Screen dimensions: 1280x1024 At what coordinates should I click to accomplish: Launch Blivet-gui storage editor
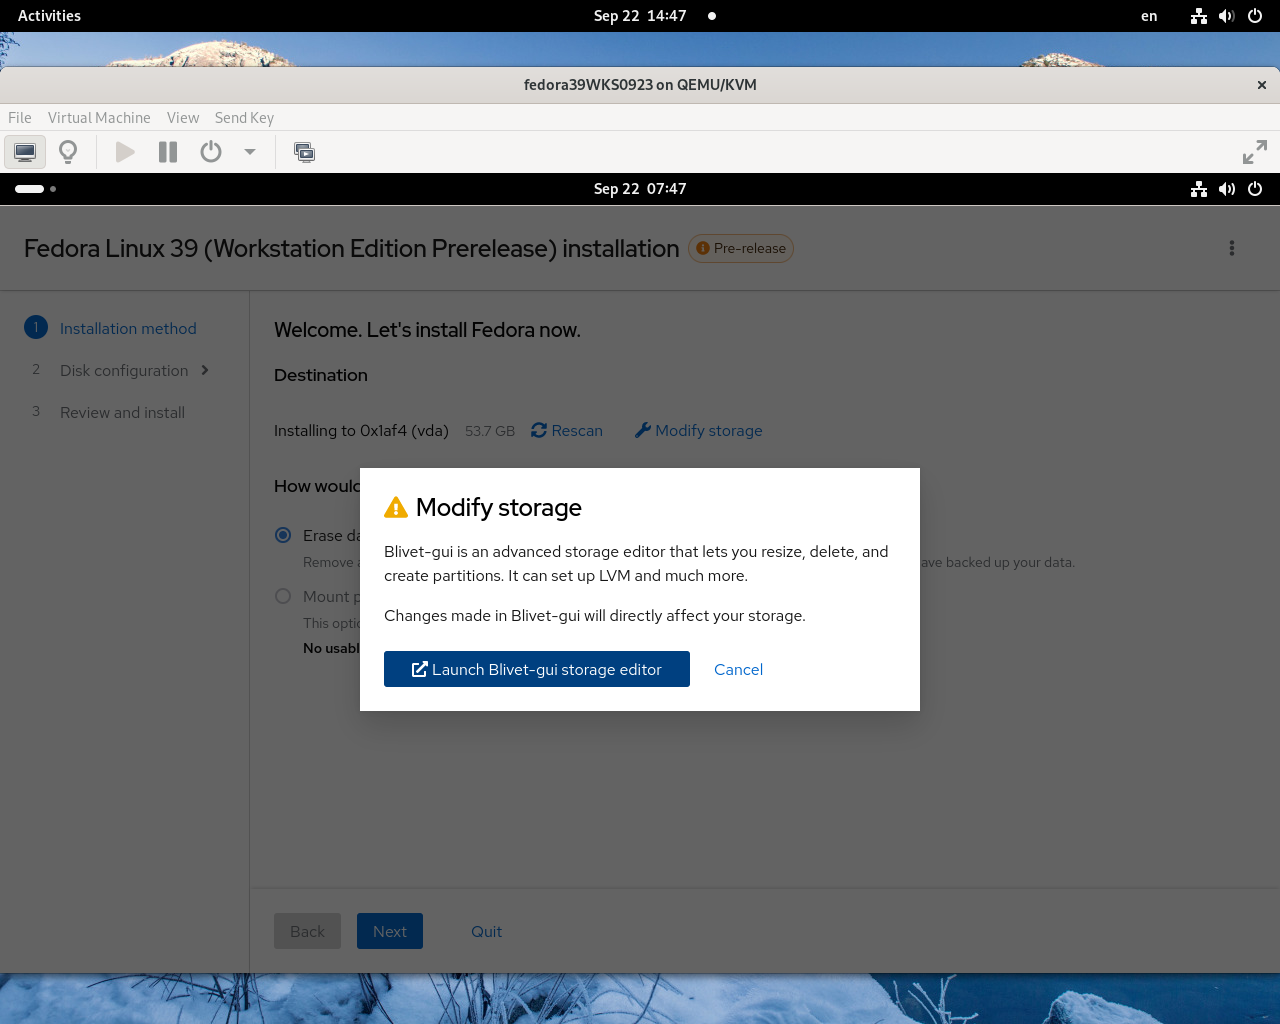tap(537, 669)
